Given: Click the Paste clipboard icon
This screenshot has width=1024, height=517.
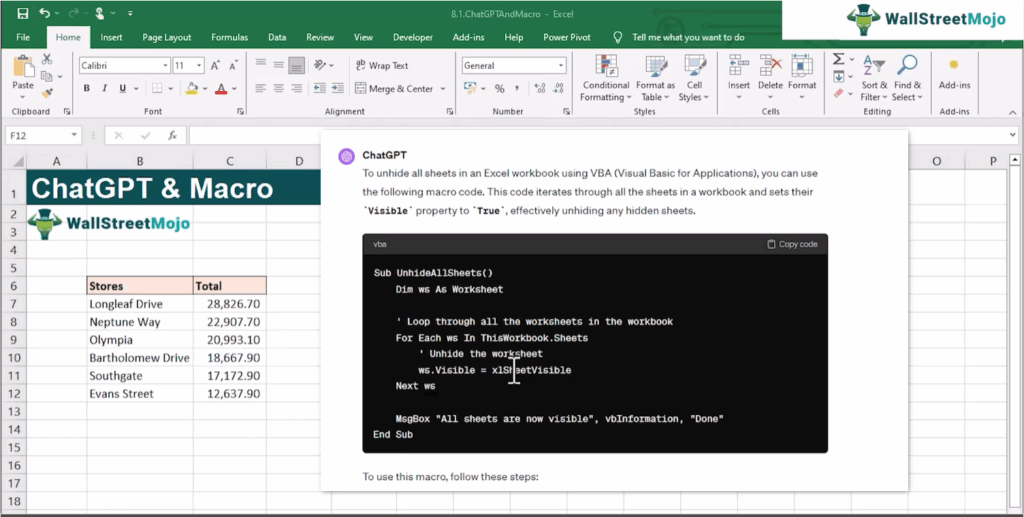Looking at the screenshot, I should 23,67.
